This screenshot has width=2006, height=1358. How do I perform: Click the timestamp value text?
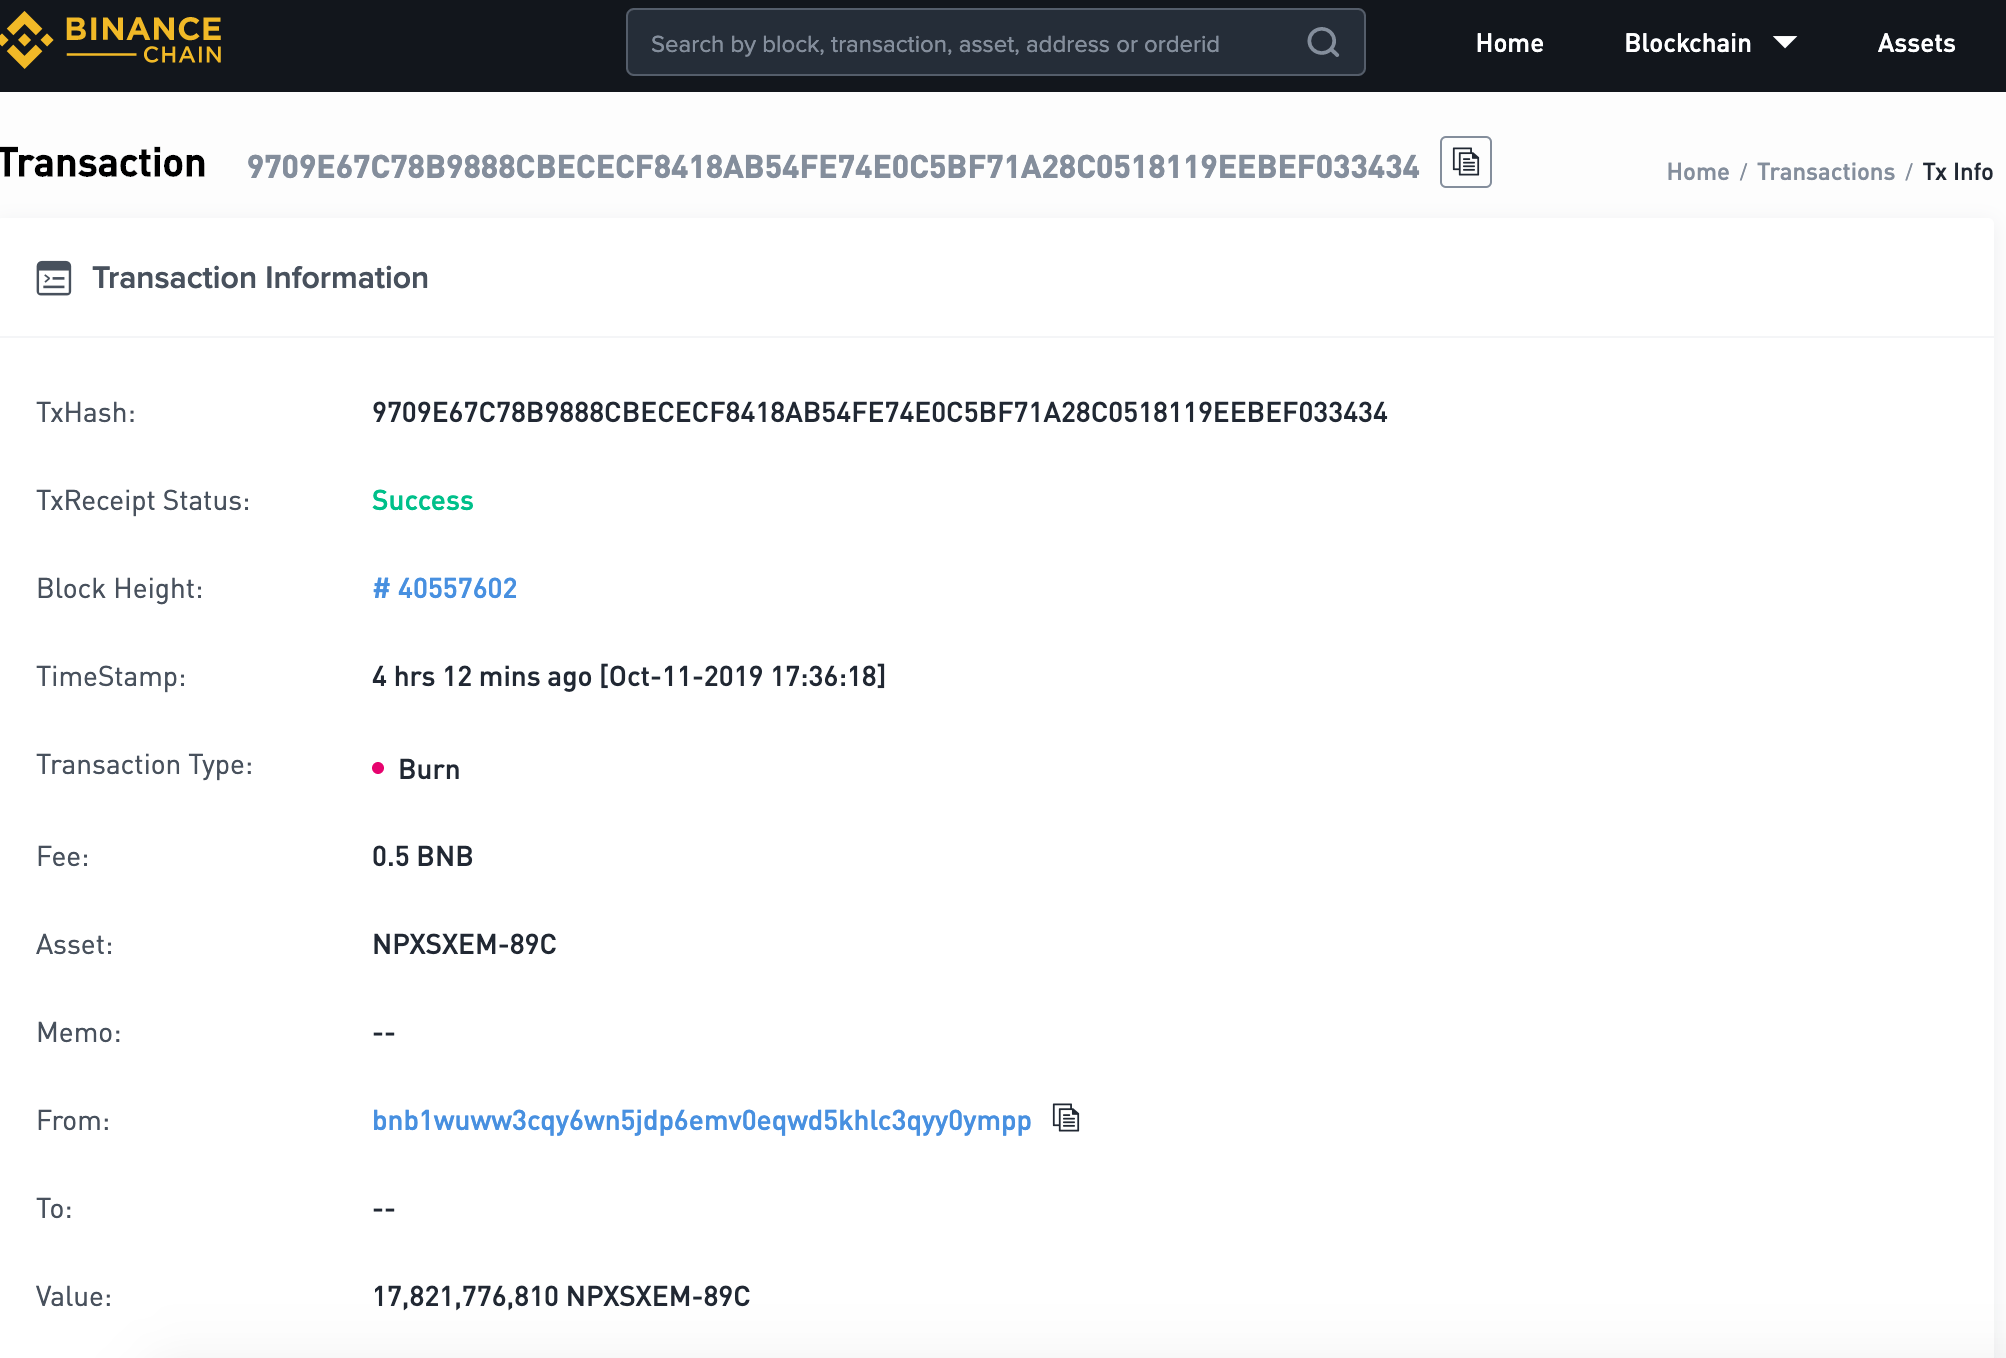[x=628, y=676]
